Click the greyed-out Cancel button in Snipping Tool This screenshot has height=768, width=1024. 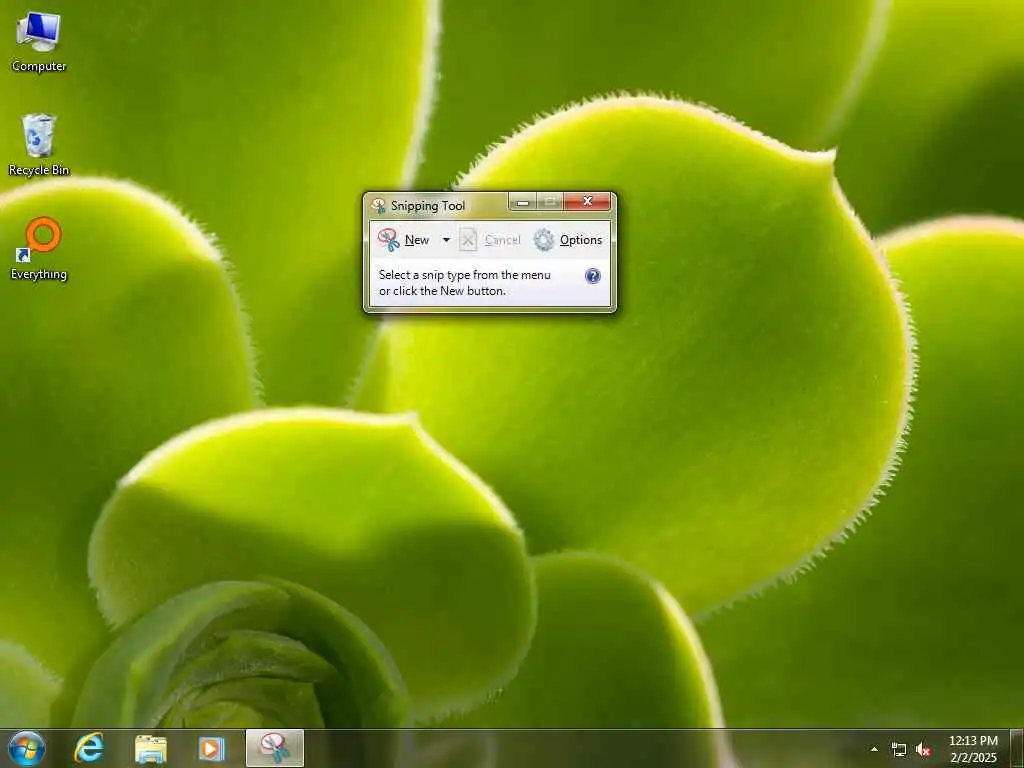coord(490,240)
